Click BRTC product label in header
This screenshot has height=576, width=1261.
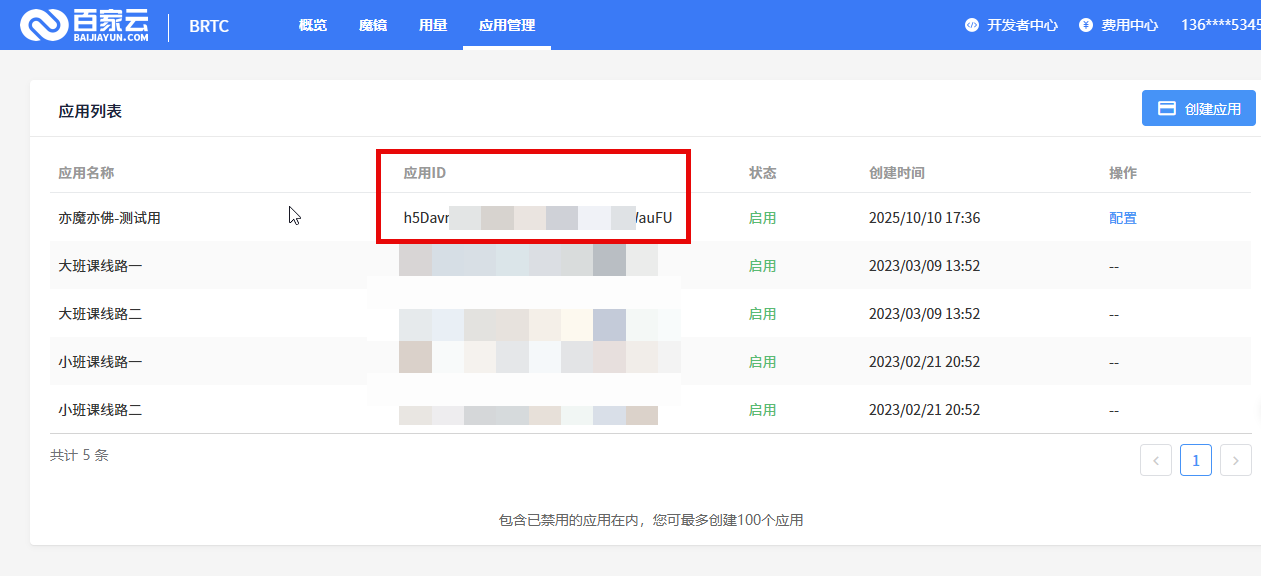(x=209, y=26)
